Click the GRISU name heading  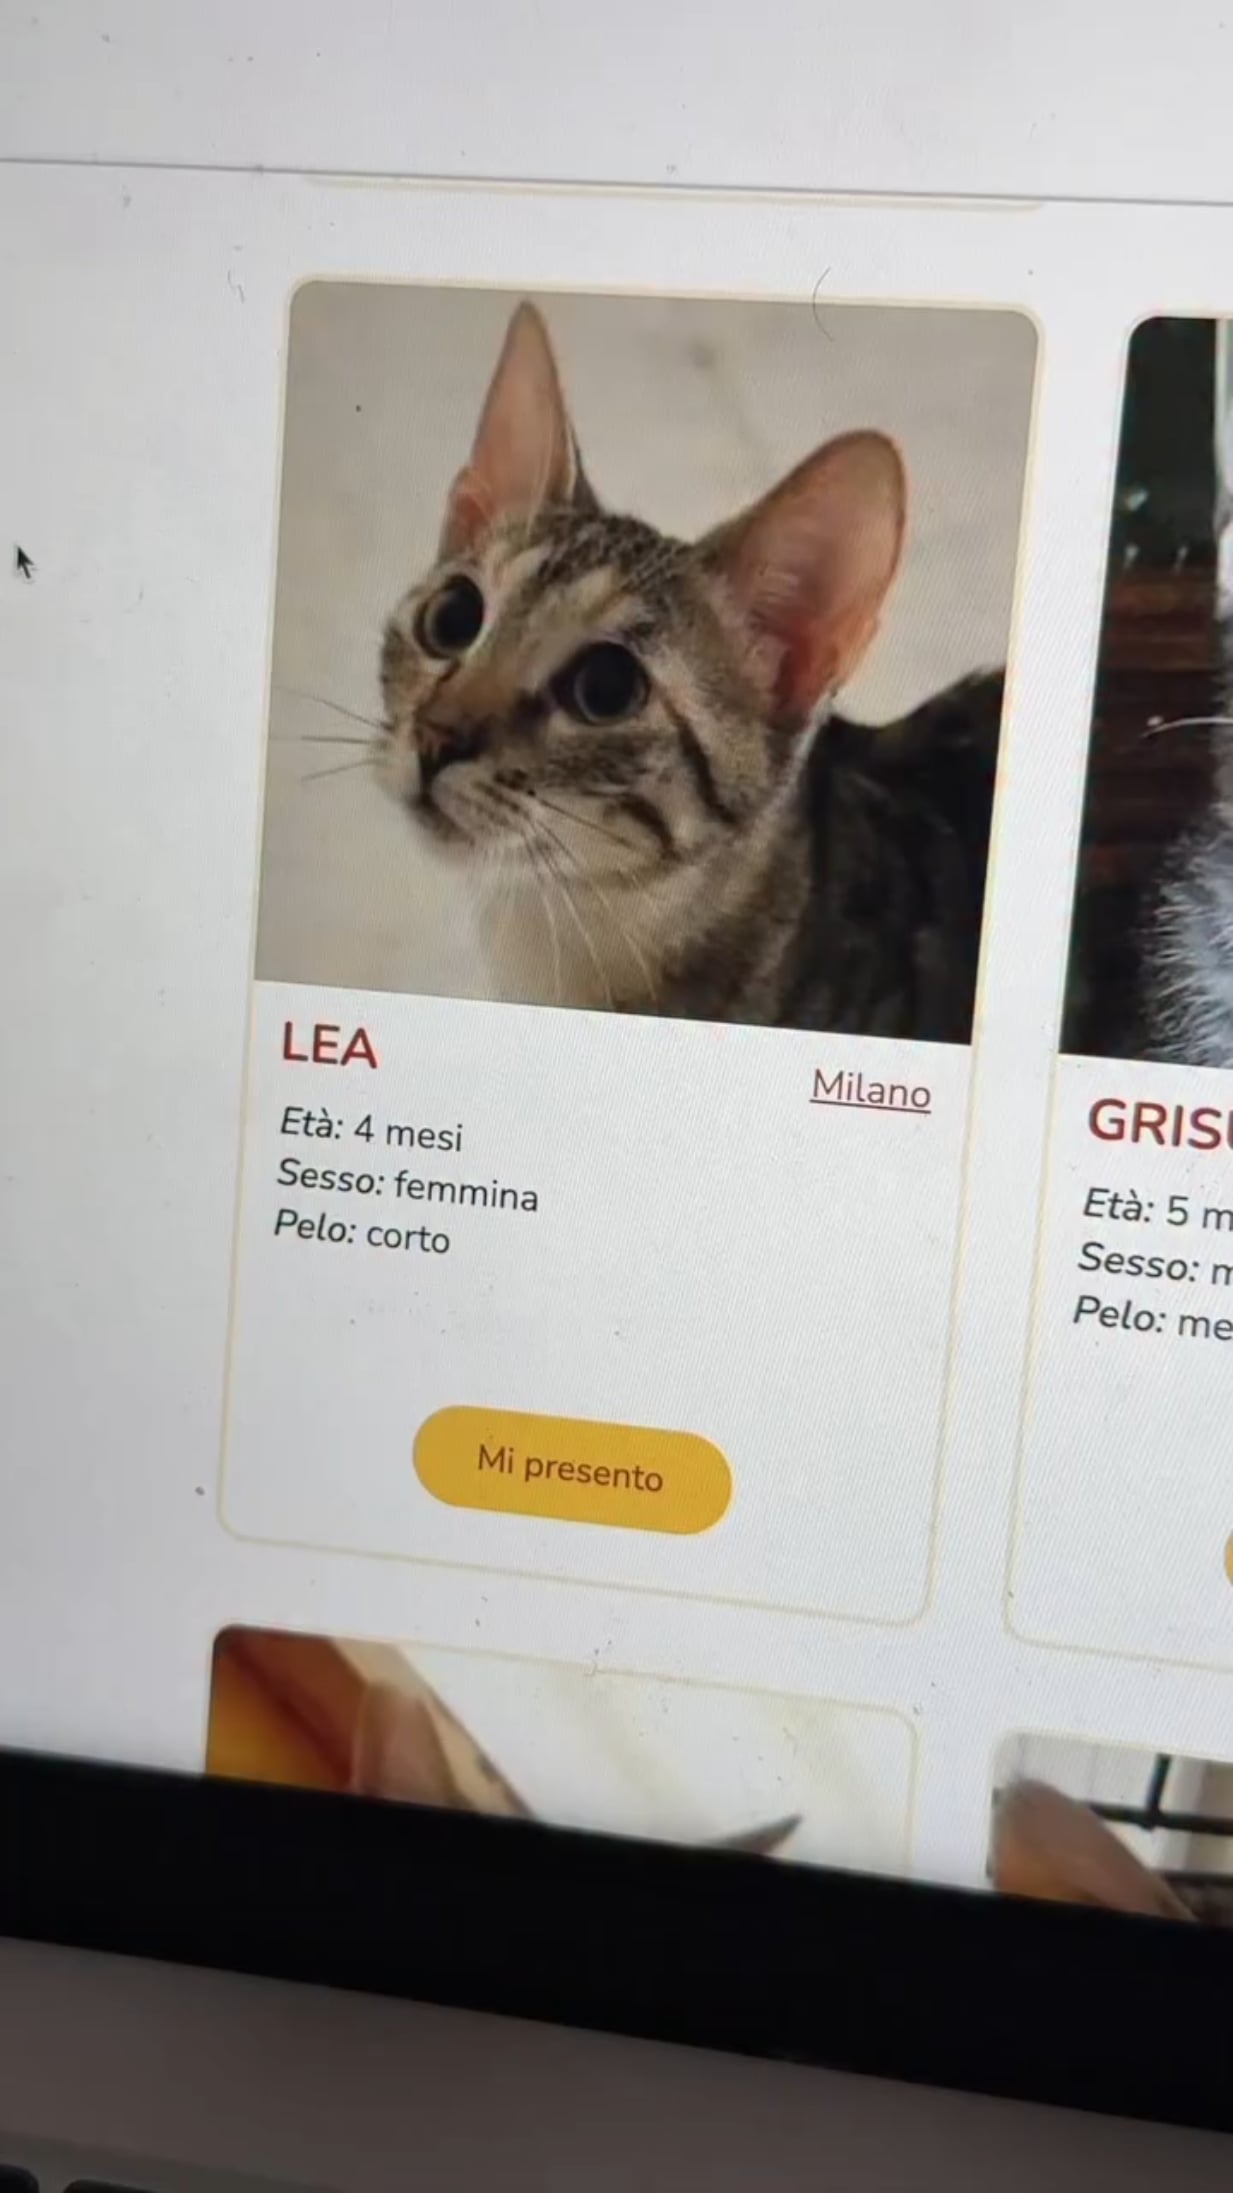click(1159, 1125)
